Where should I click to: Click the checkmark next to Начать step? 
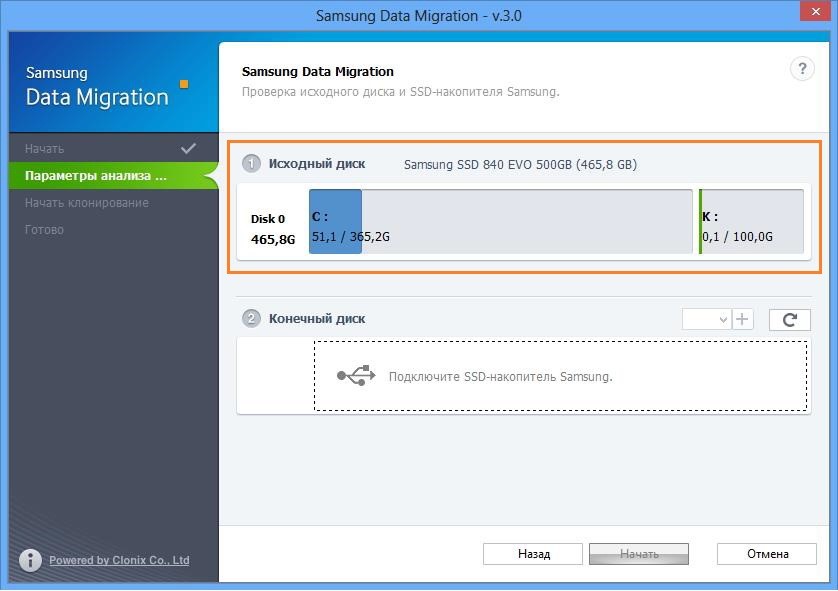[188, 148]
